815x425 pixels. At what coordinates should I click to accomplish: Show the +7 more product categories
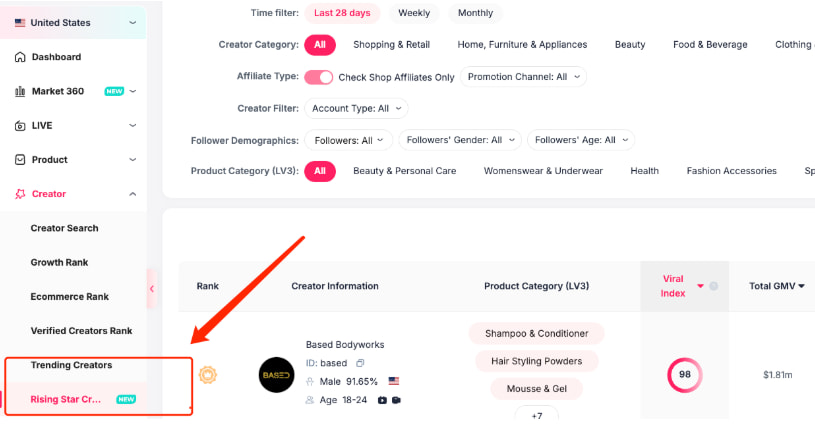(536, 415)
